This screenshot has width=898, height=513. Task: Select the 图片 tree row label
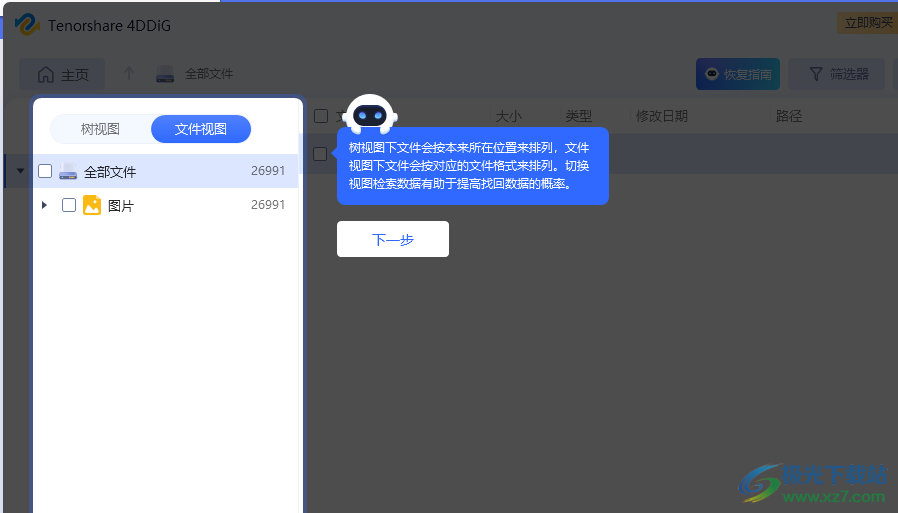[x=121, y=206]
